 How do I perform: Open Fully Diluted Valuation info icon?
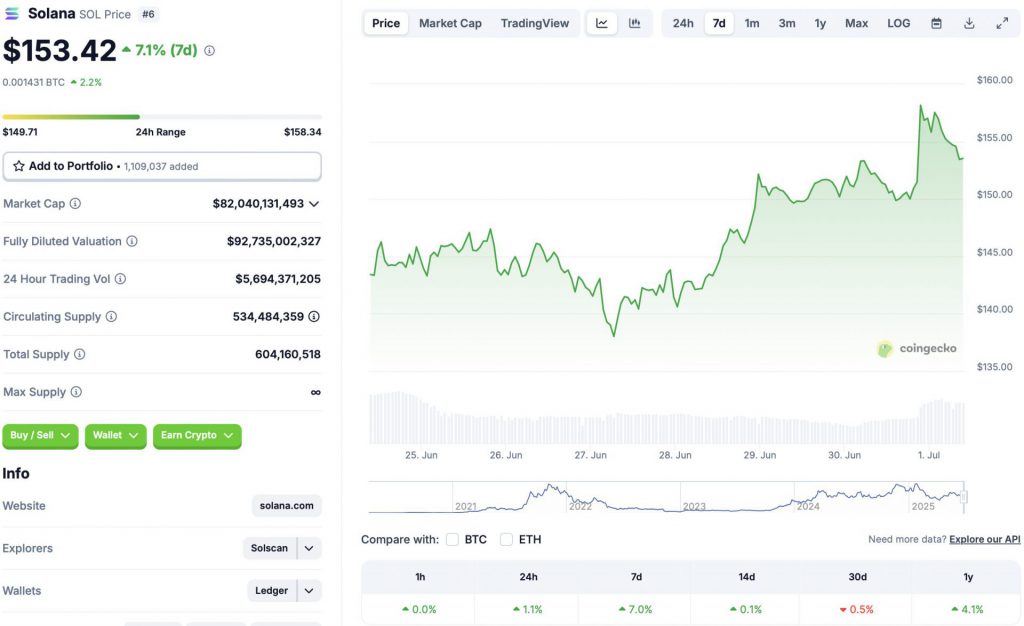pyautogui.click(x=132, y=242)
